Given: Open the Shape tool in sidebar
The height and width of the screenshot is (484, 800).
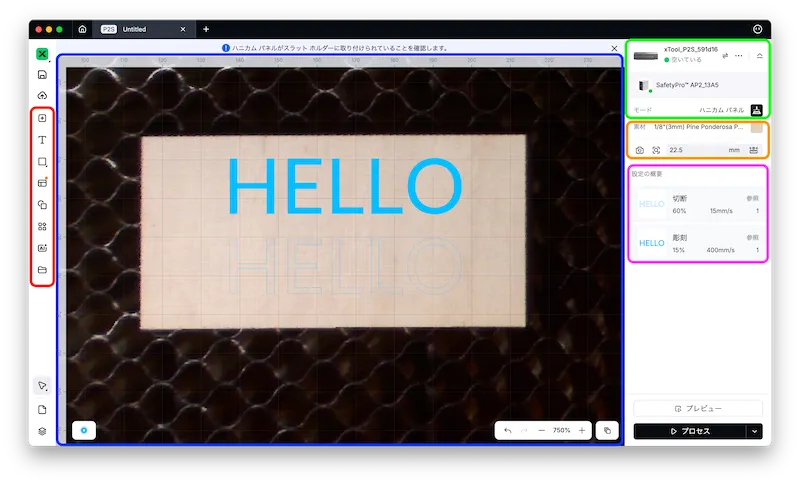Looking at the screenshot, I should (42, 161).
